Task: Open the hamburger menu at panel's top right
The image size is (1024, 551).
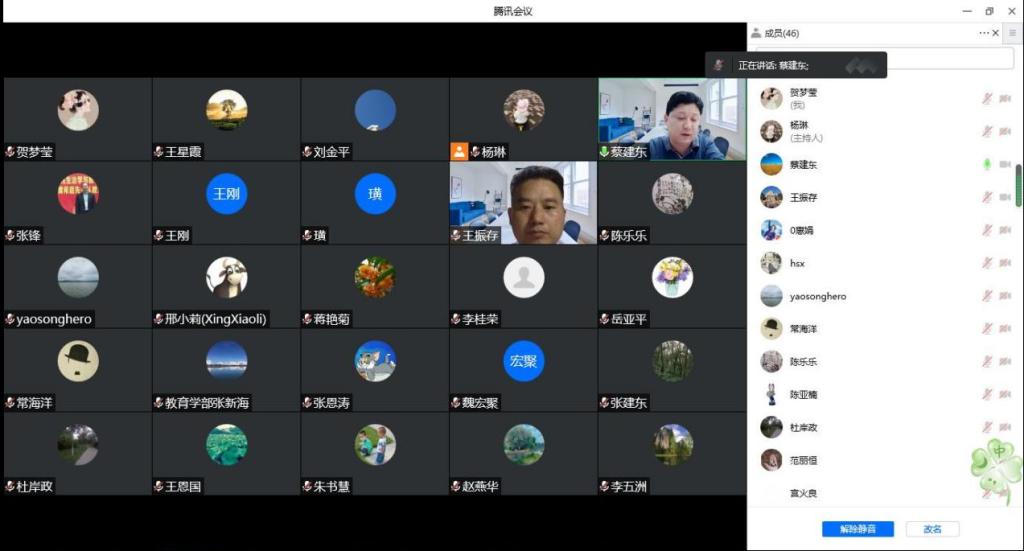Action: (x=1013, y=33)
